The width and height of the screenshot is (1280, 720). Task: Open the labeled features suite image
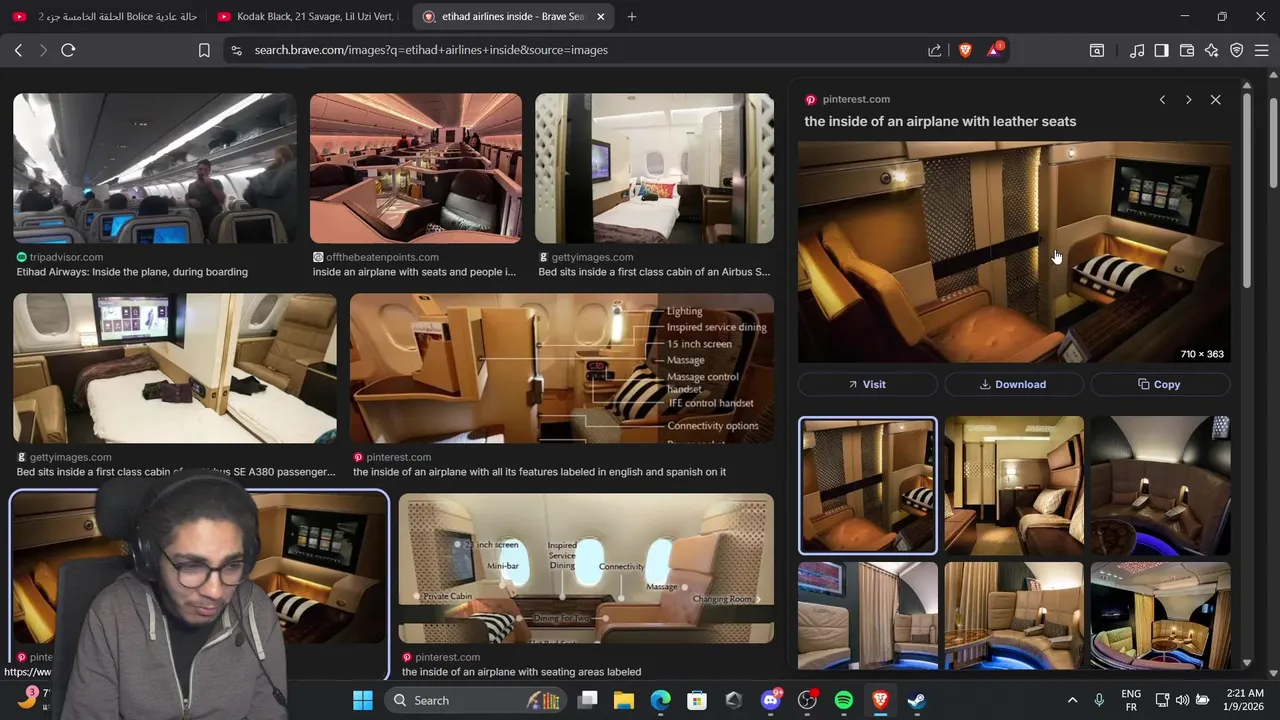pyautogui.click(x=562, y=368)
